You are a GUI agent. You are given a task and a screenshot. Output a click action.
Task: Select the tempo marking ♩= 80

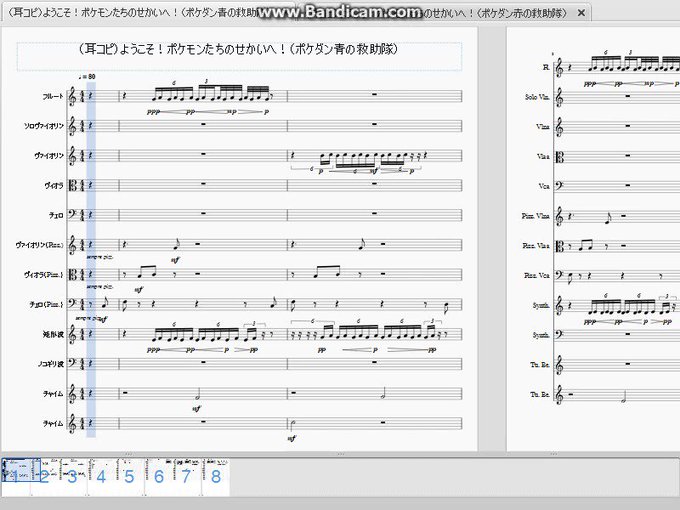click(87, 77)
